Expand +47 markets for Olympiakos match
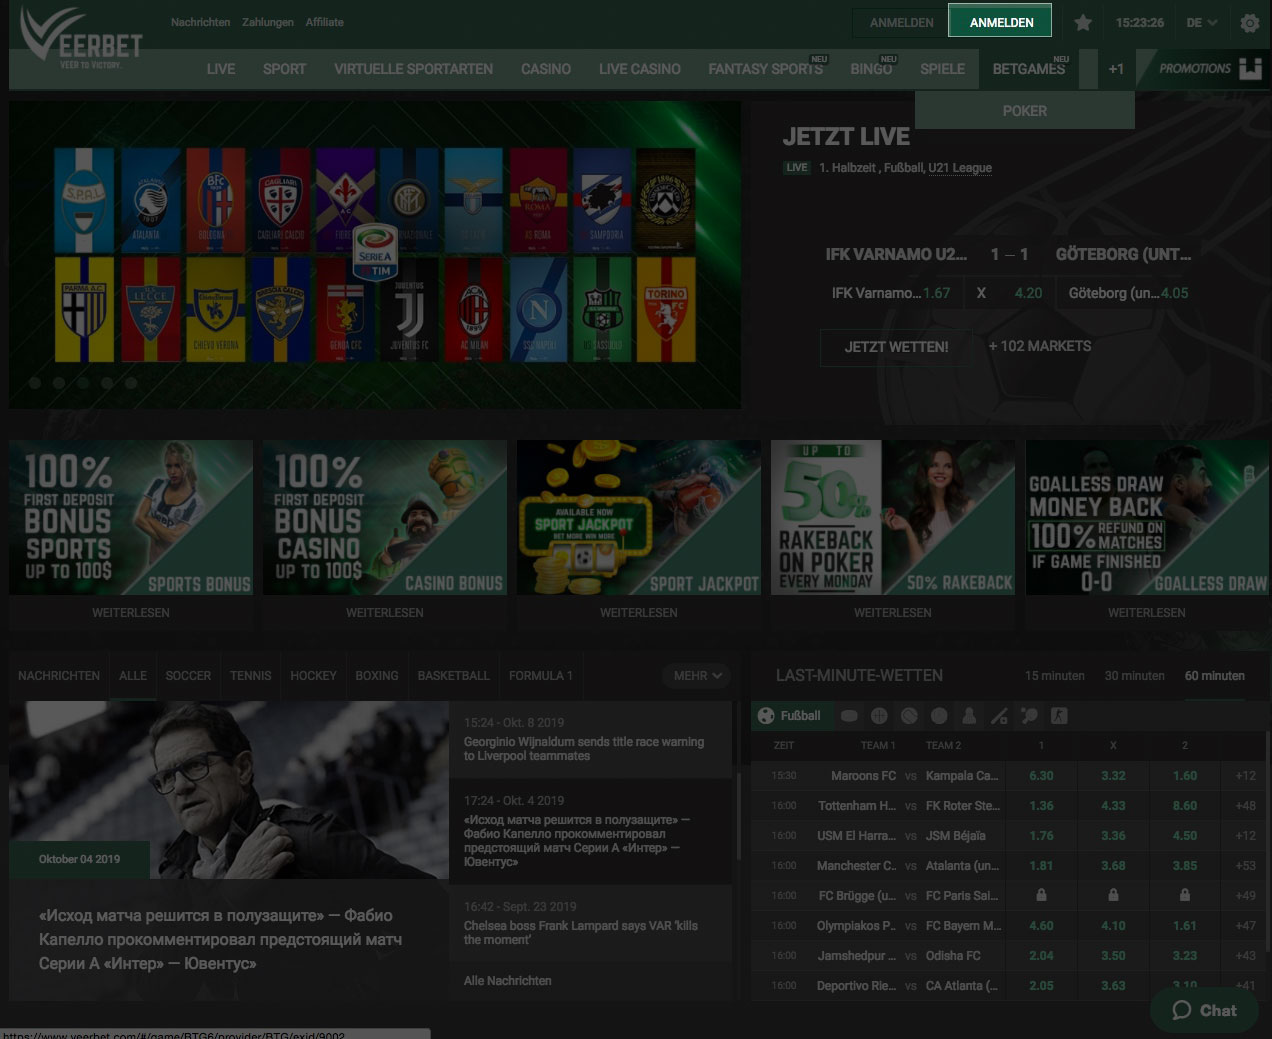This screenshot has width=1272, height=1039. coord(1245,926)
